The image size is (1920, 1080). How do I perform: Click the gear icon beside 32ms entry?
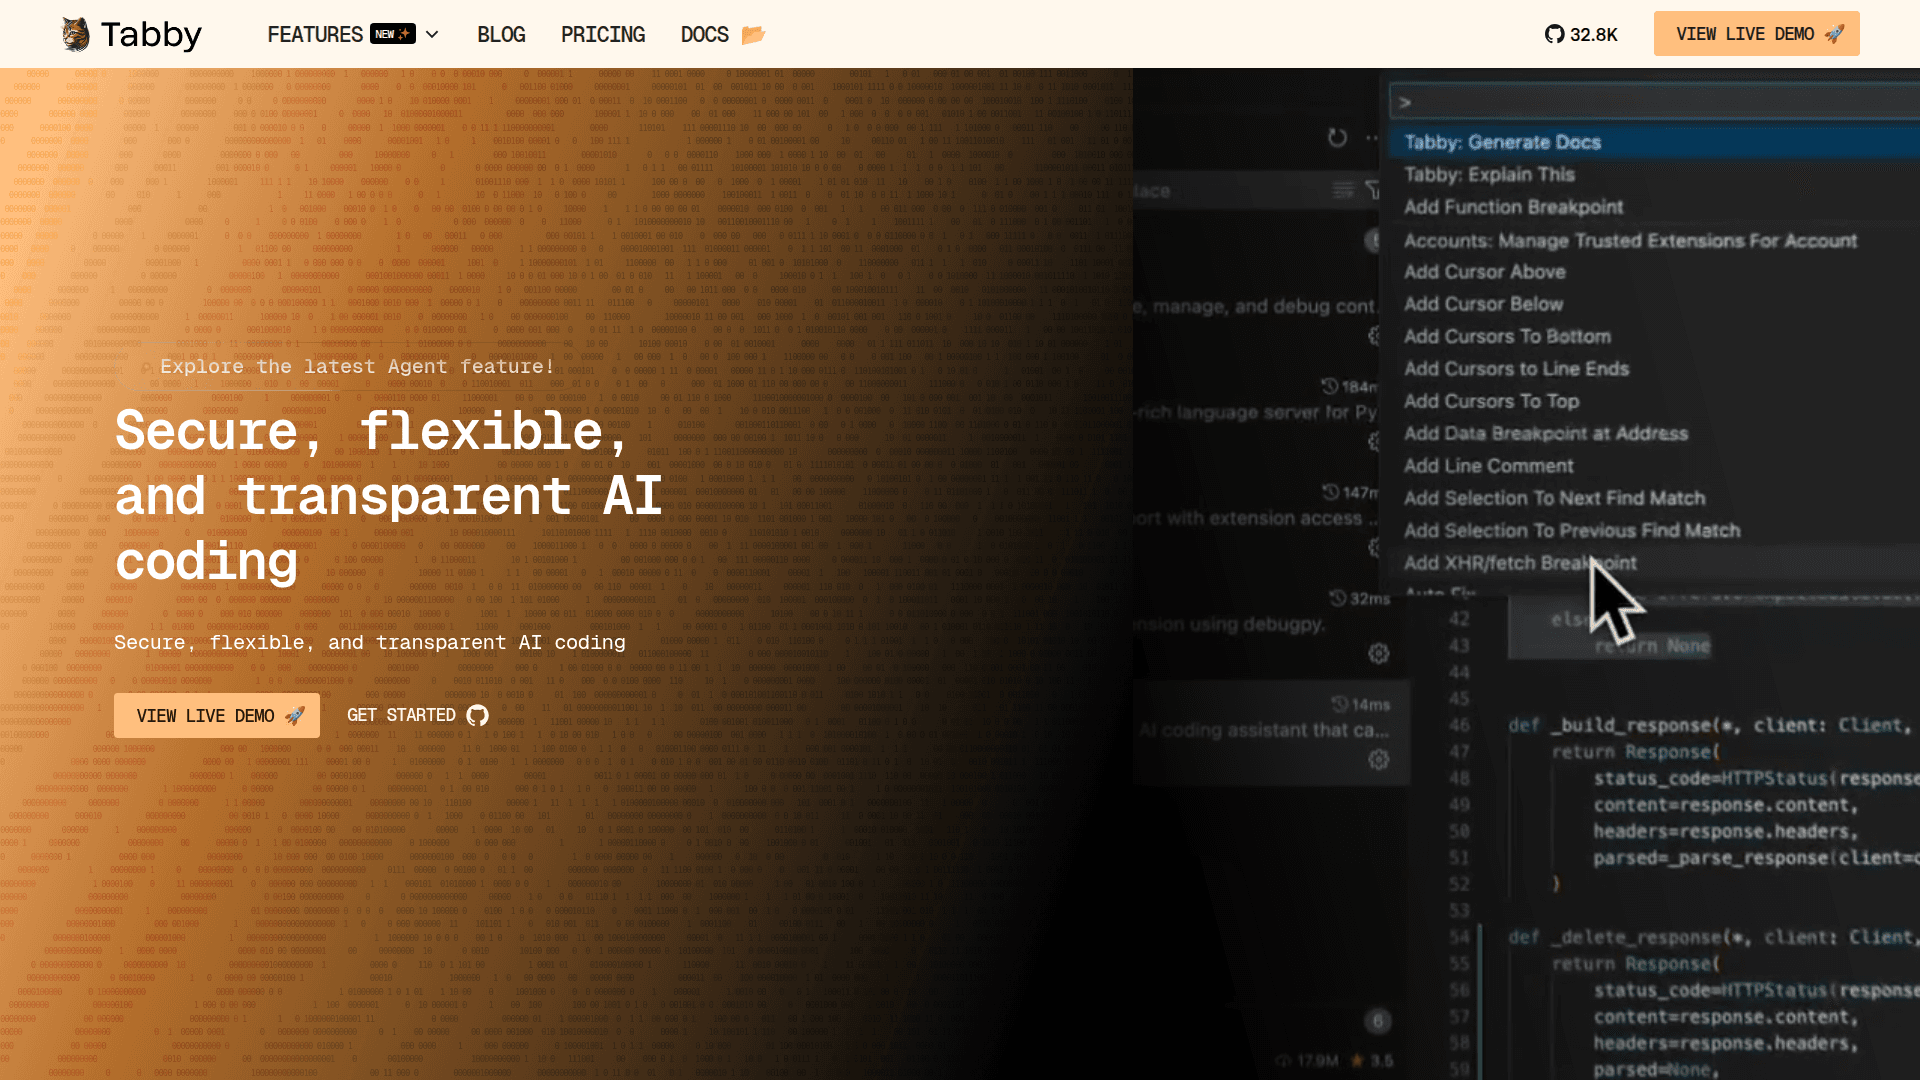click(x=1378, y=653)
